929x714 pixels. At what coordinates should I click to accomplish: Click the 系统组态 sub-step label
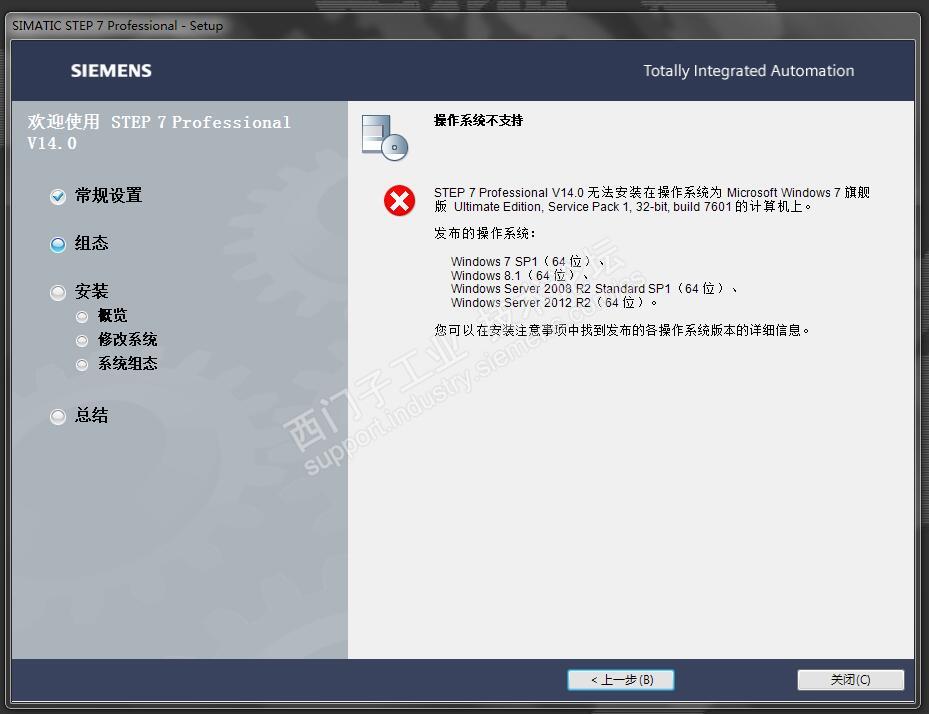pos(127,363)
